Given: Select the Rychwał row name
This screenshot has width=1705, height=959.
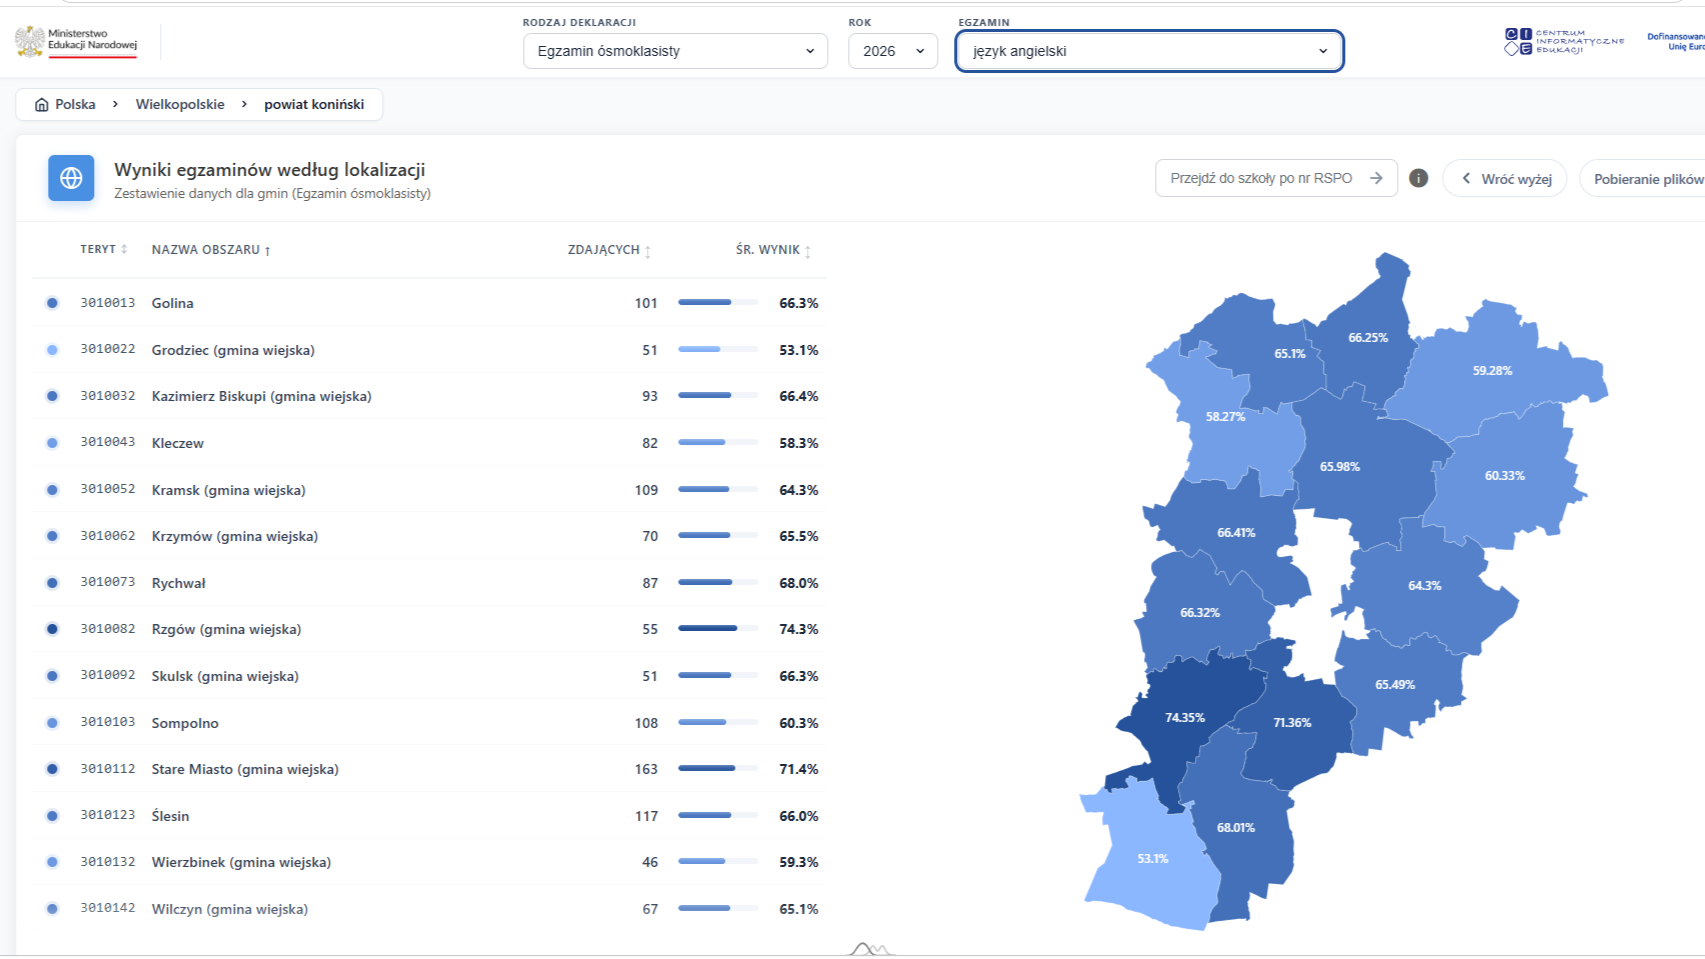Looking at the screenshot, I should pos(179,583).
